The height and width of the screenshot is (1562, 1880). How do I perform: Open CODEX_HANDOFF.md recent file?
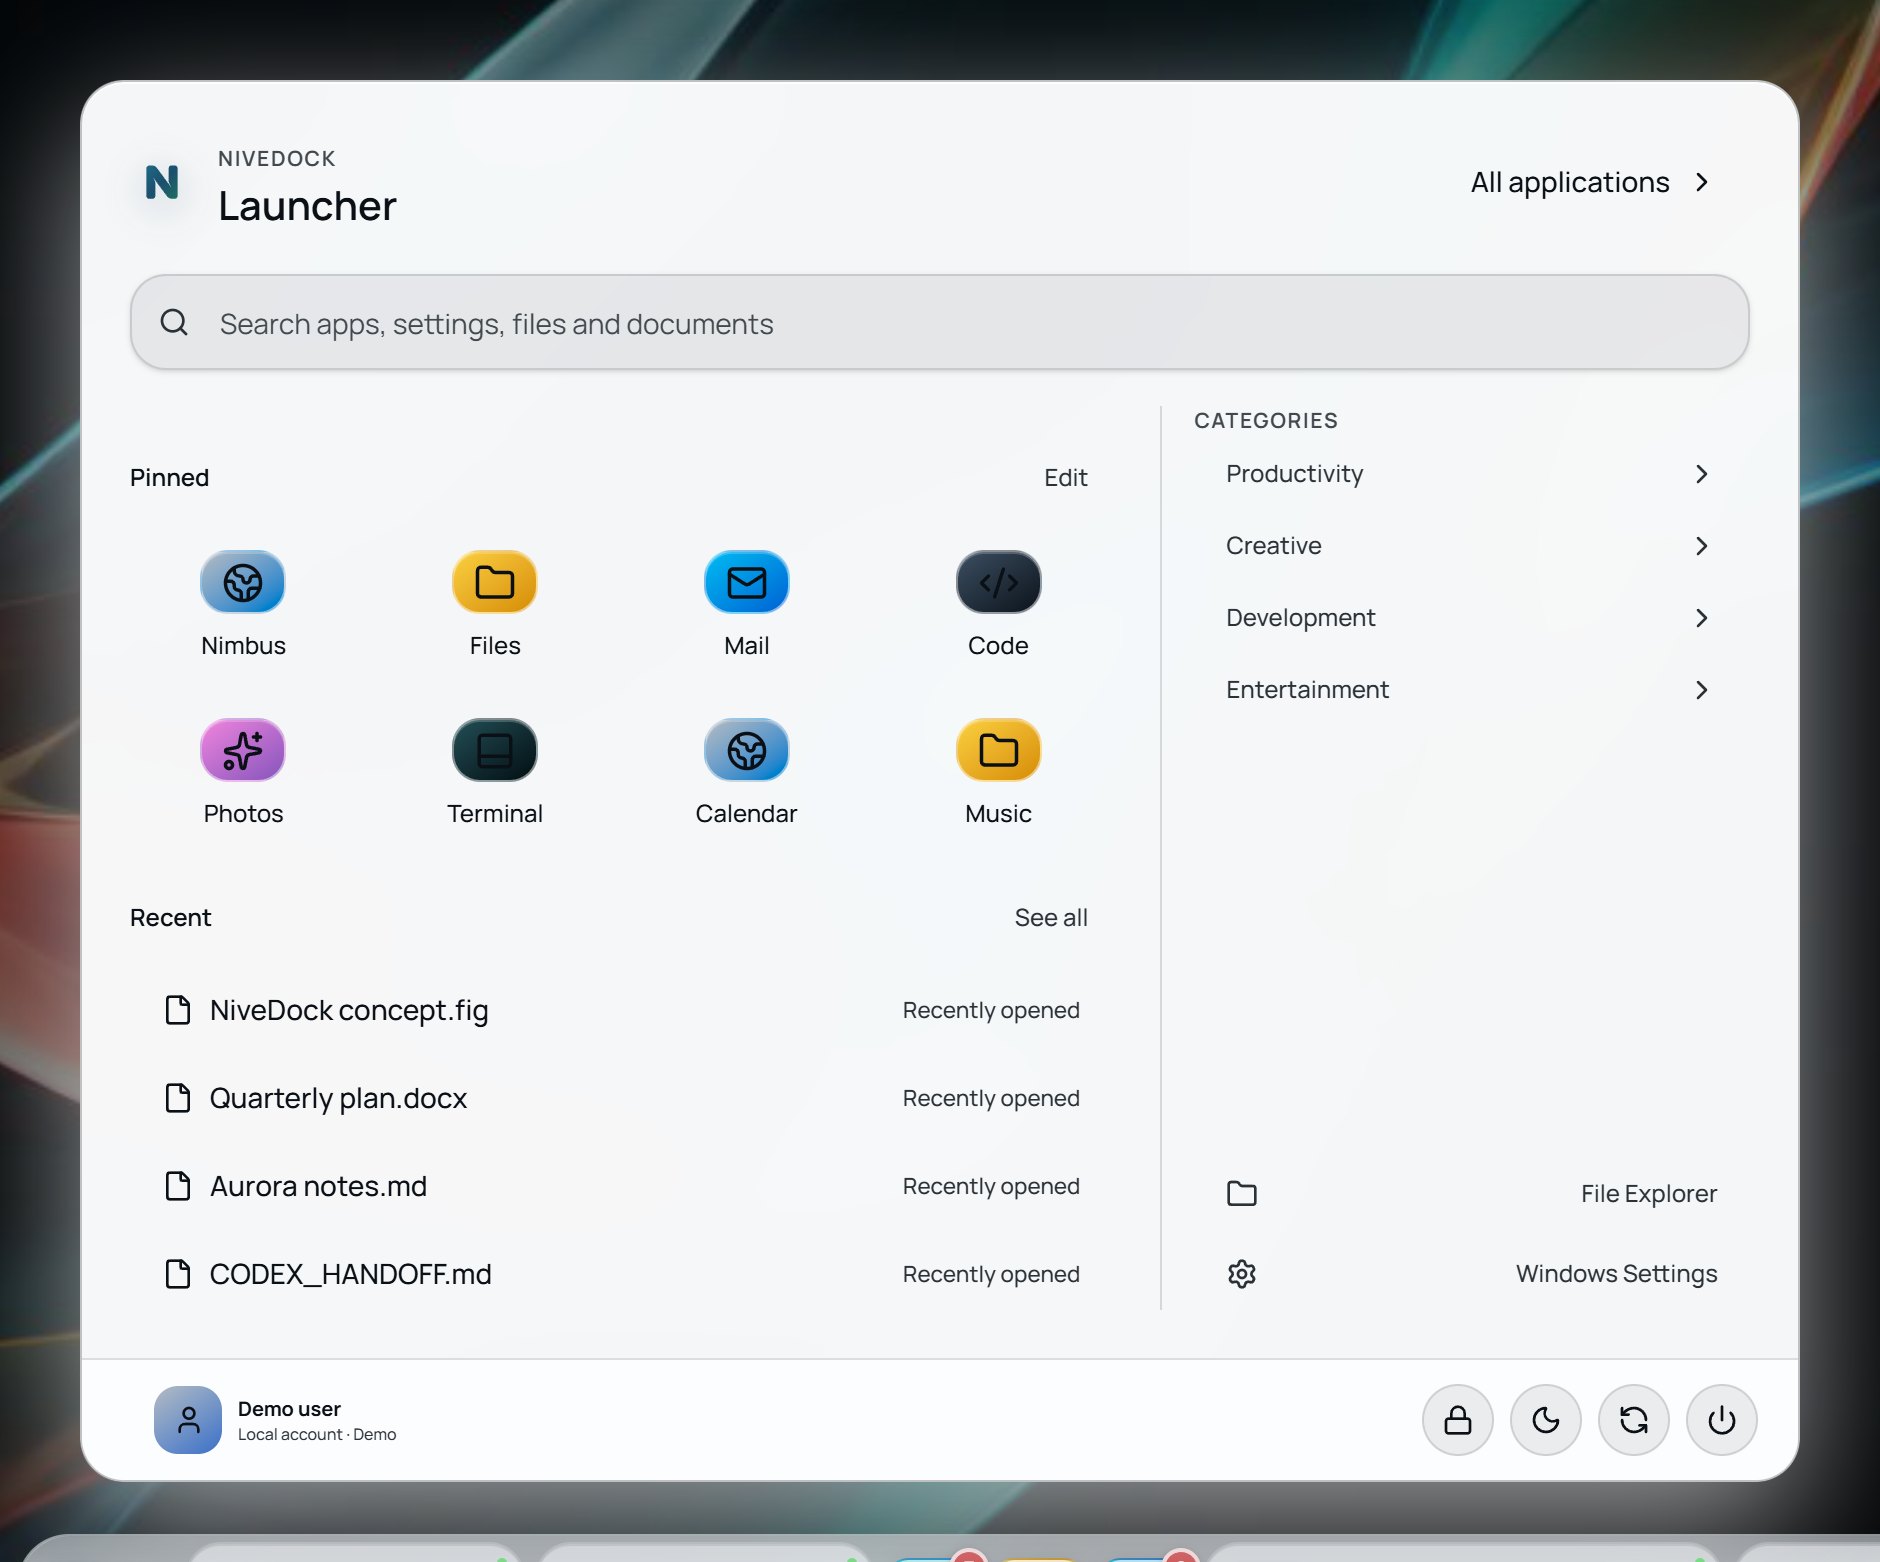coord(622,1274)
